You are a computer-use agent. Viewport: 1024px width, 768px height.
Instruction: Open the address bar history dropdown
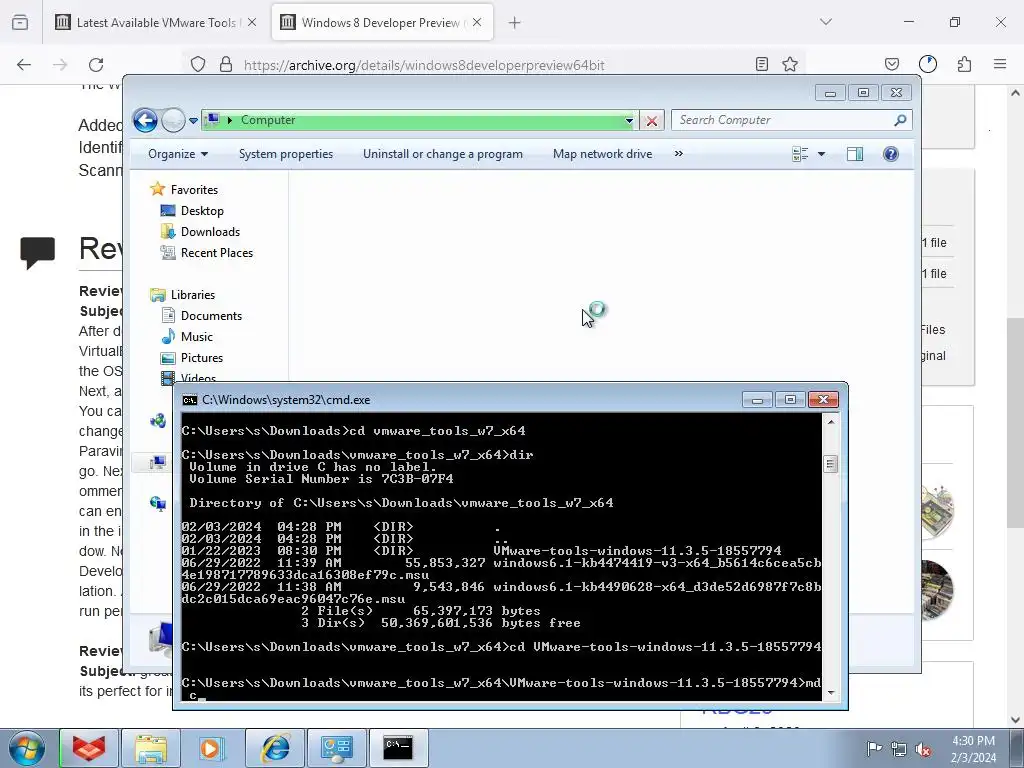629,120
